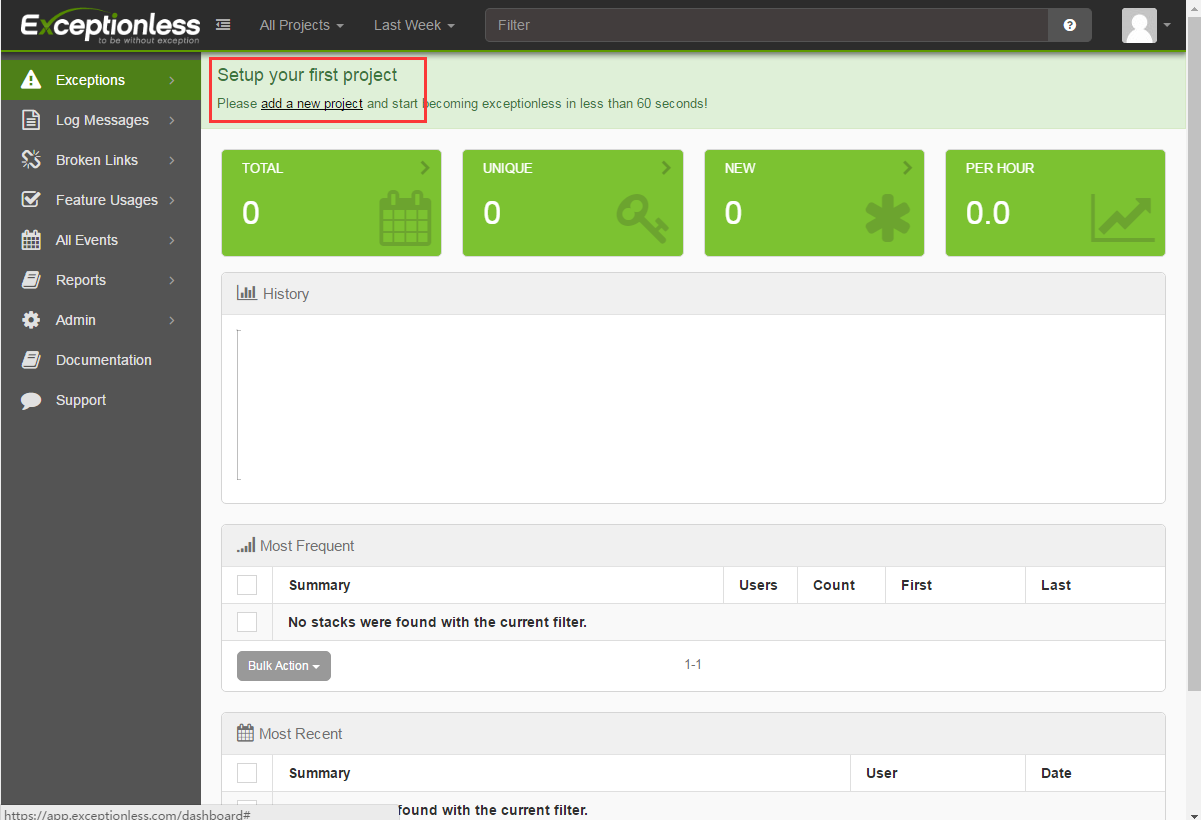Open the All Projects dropdown
Screen dimensions: 1201x820
tap(301, 25)
